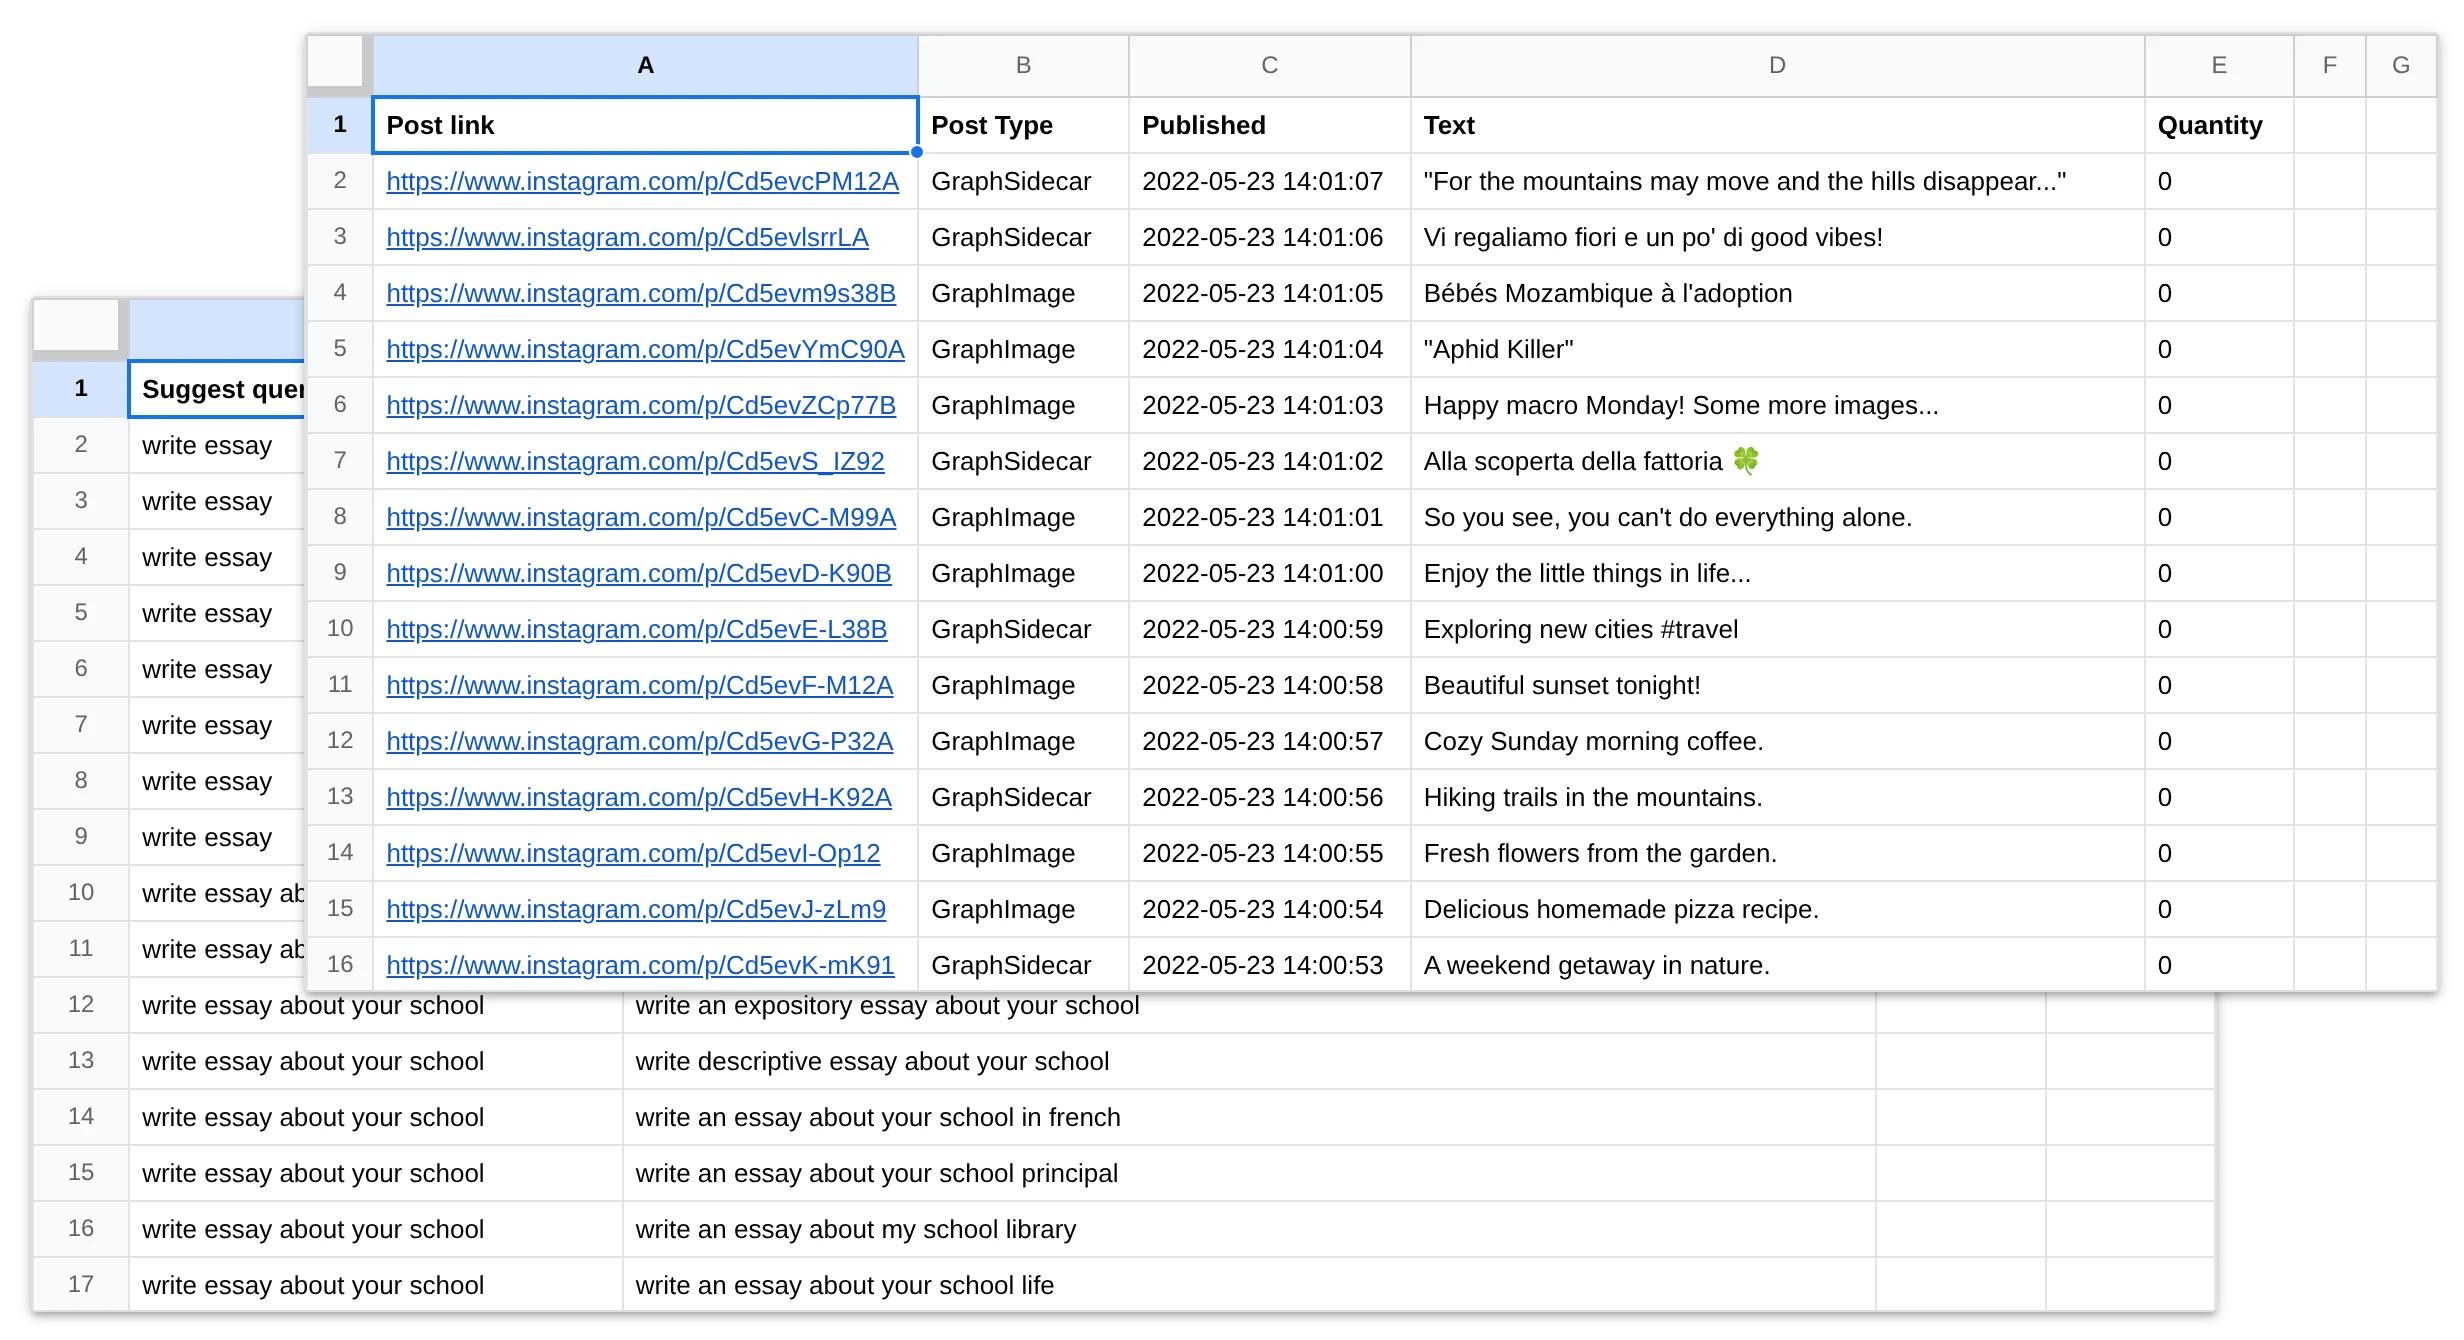2464x1340 pixels.
Task: Click 'Delicious homemade pizza recipe.' cell
Action: point(1777,909)
